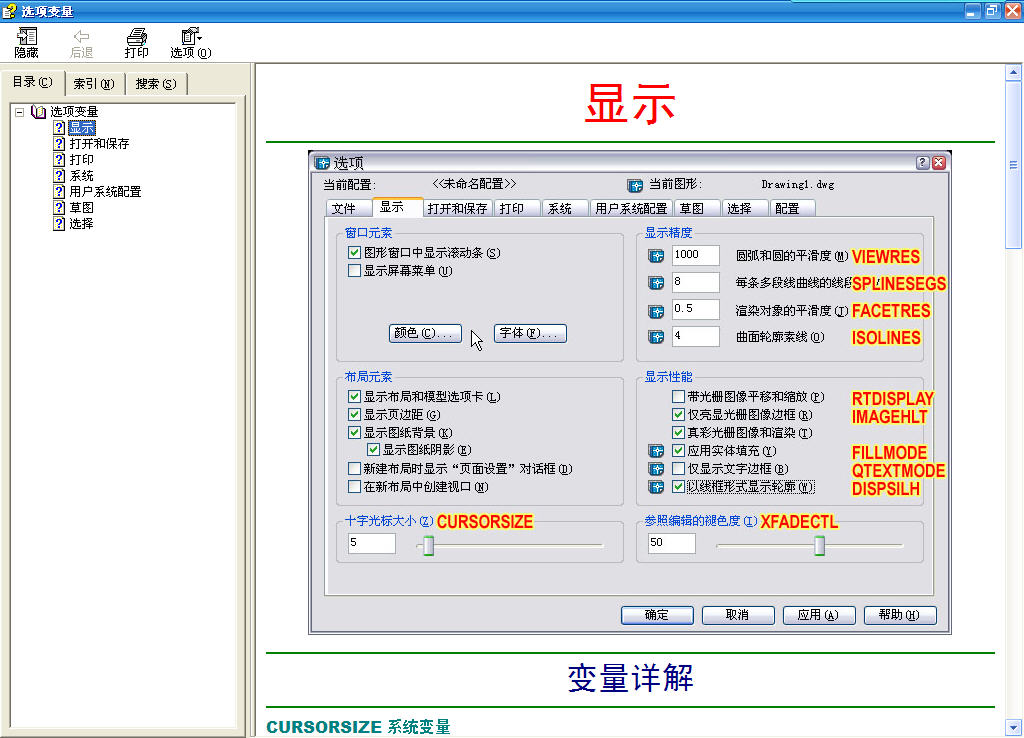The height and width of the screenshot is (738, 1024).
Task: Switch to the 目录(C) tab
Action: [x=33, y=82]
